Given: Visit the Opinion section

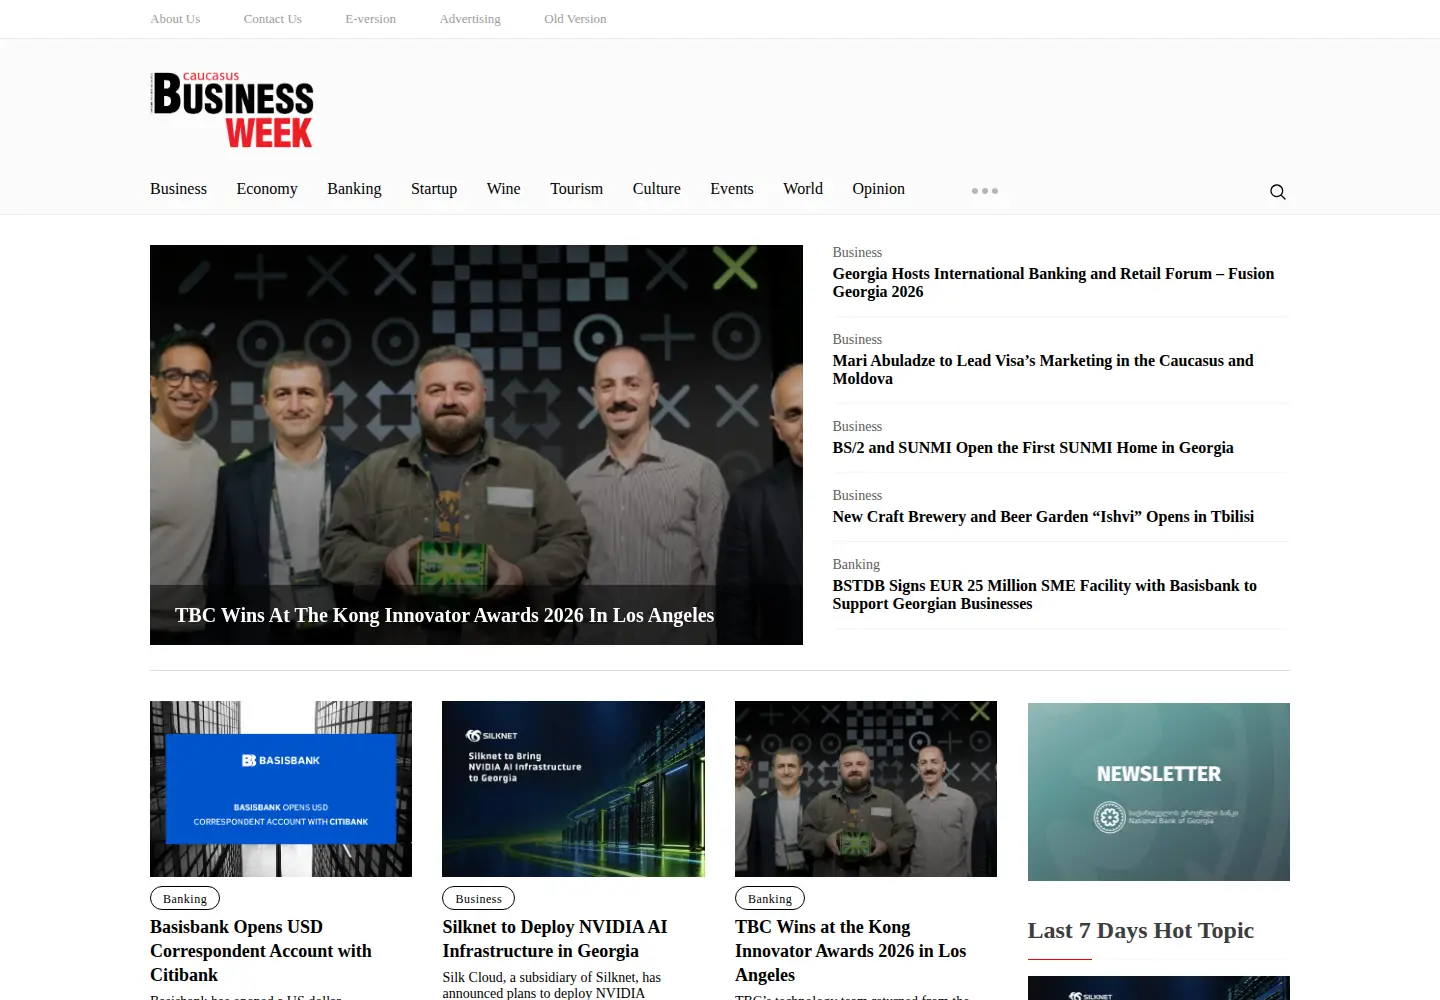Looking at the screenshot, I should click(x=878, y=189).
